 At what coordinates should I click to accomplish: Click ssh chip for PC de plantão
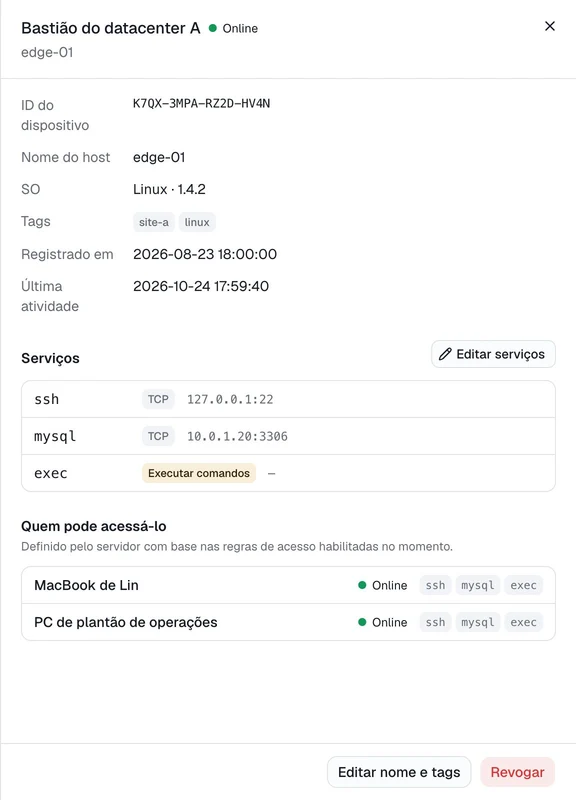pos(435,622)
